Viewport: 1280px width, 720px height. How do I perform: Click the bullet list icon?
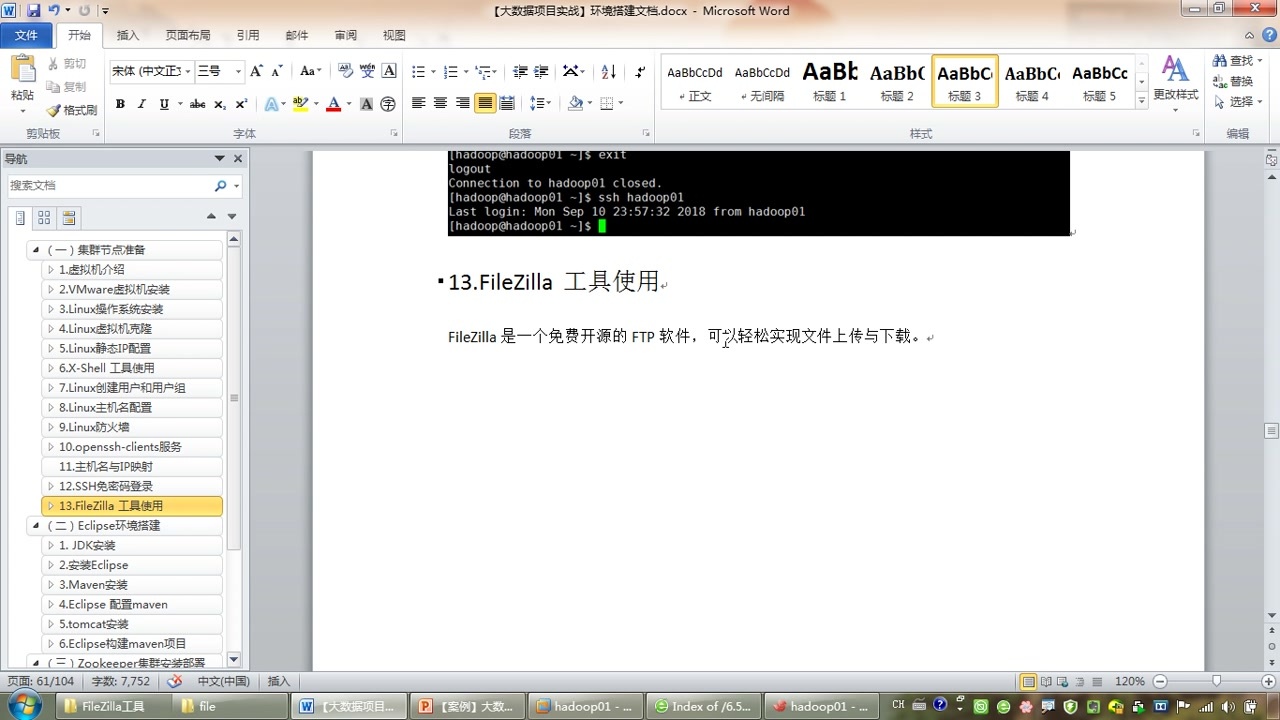click(419, 72)
